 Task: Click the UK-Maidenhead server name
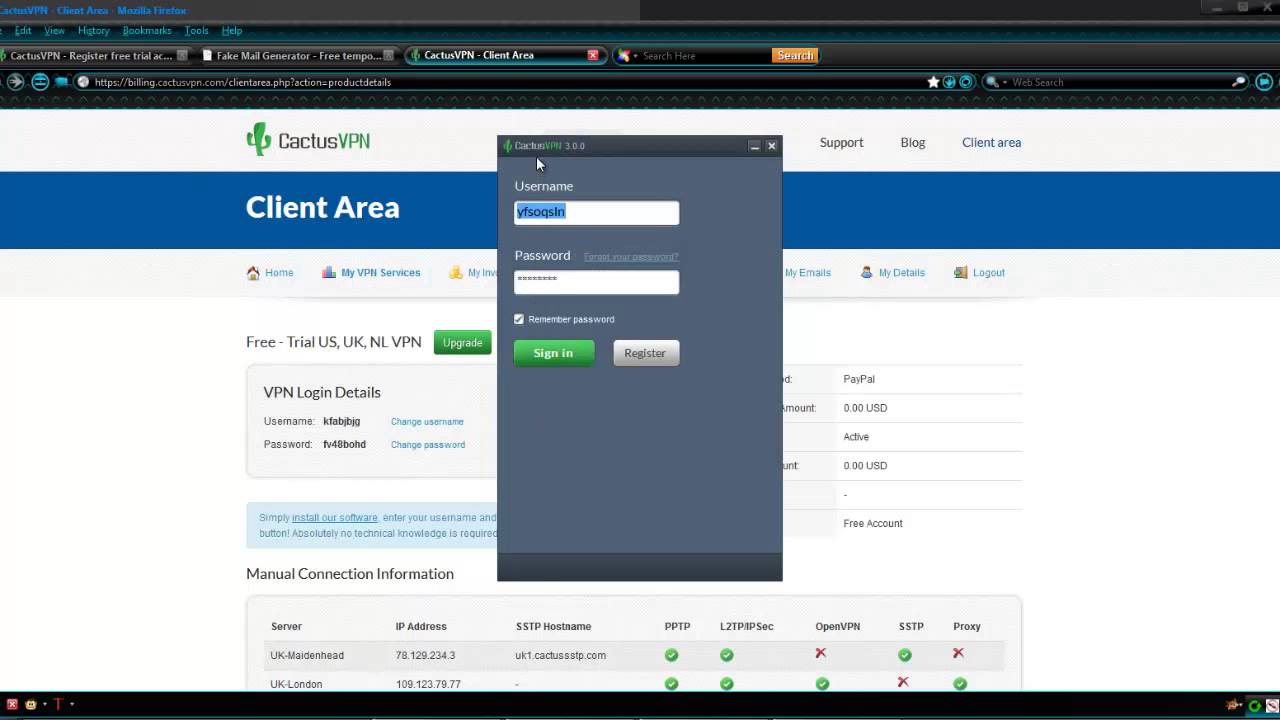307,656
